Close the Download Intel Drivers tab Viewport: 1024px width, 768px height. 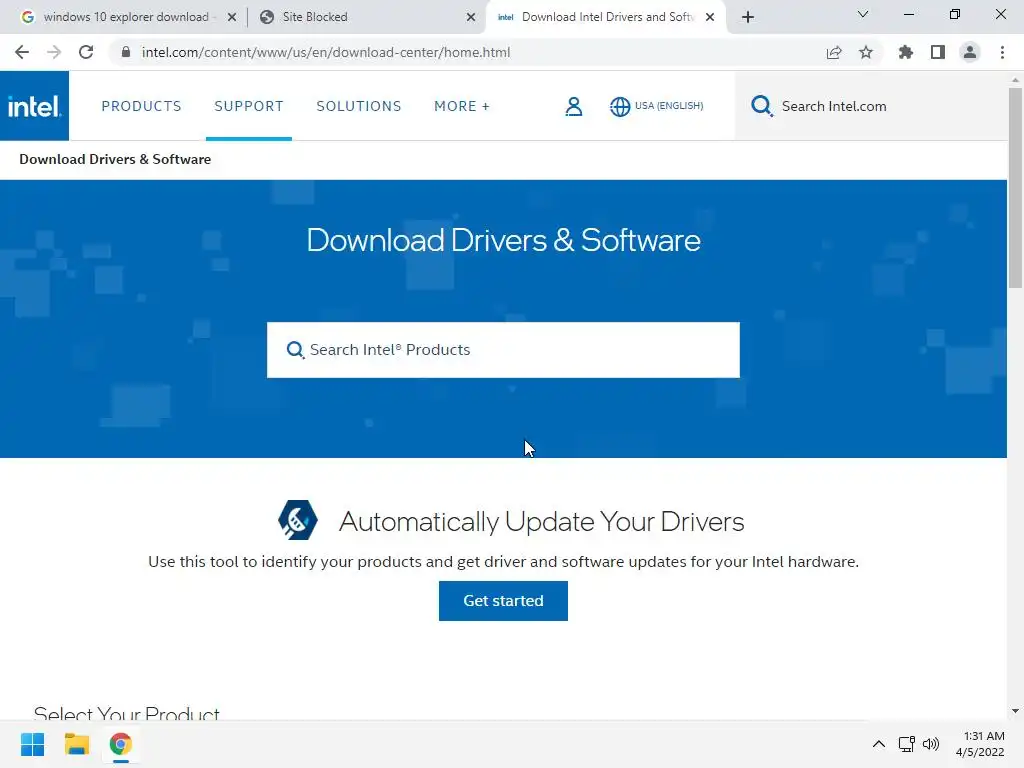(710, 17)
